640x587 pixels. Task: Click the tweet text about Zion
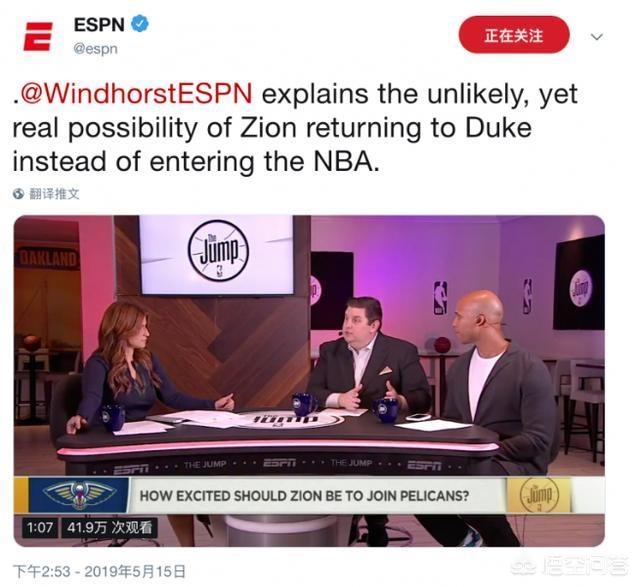(295, 128)
